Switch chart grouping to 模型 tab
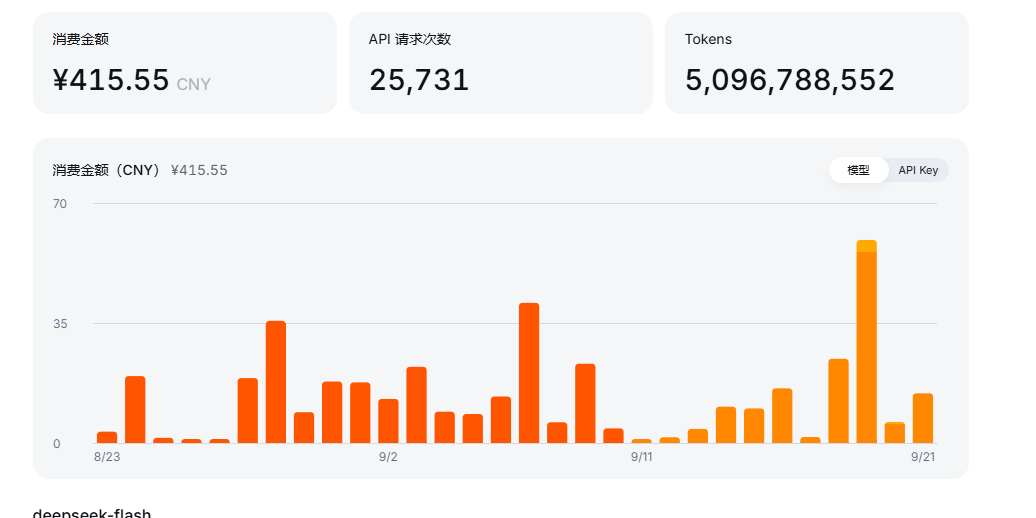The width and height of the screenshot is (1036, 518). pyautogui.click(x=858, y=170)
